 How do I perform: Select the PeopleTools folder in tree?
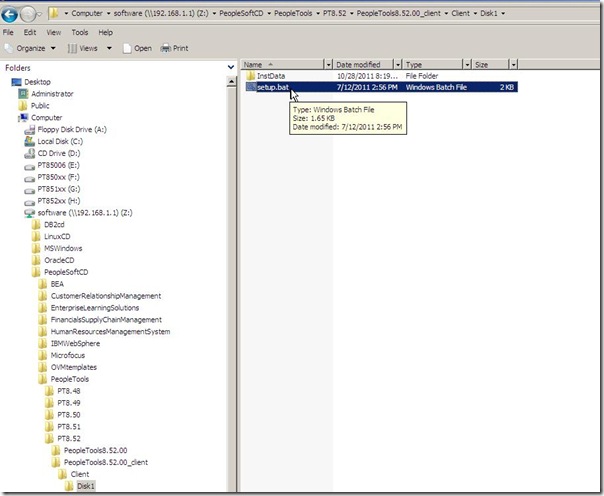69,379
